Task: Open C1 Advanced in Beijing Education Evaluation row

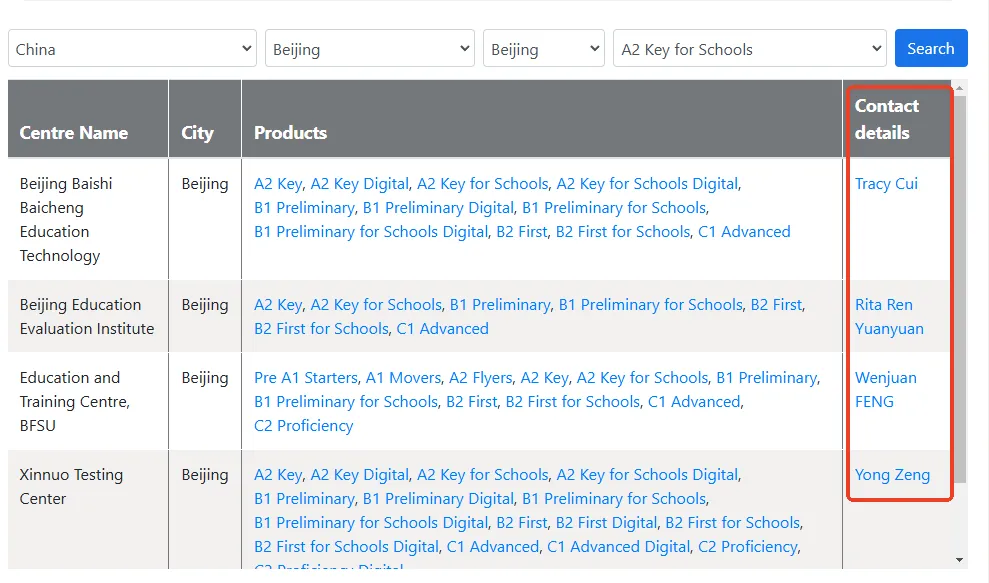Action: [x=442, y=329]
